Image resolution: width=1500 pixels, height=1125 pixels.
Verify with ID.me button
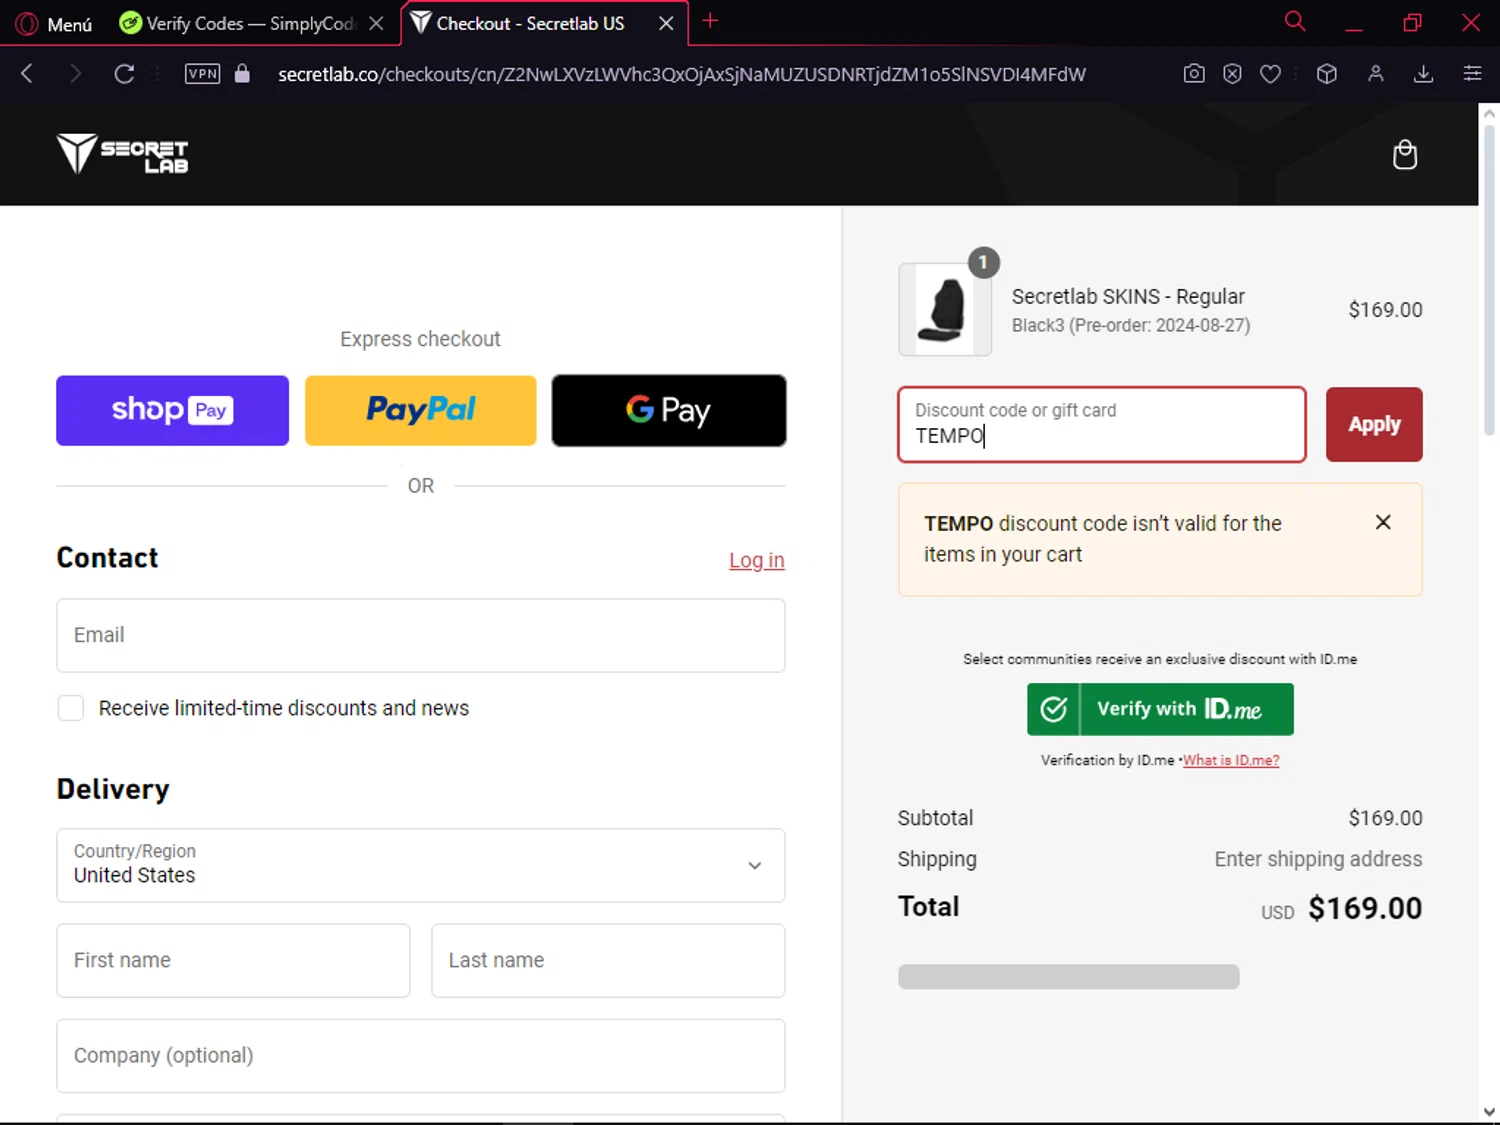1160,709
